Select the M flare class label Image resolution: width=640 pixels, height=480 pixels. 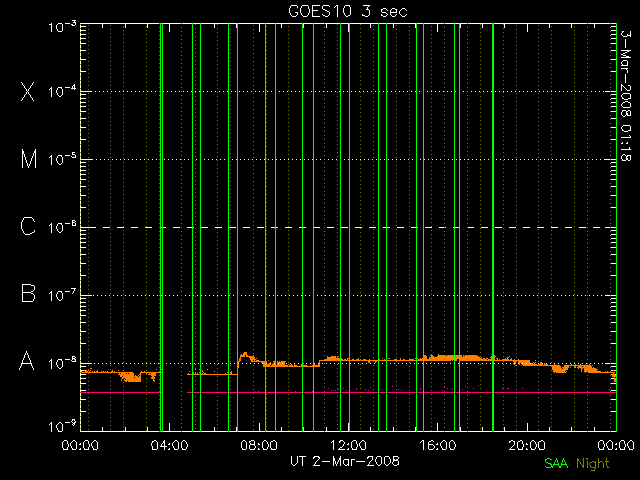click(x=29, y=159)
